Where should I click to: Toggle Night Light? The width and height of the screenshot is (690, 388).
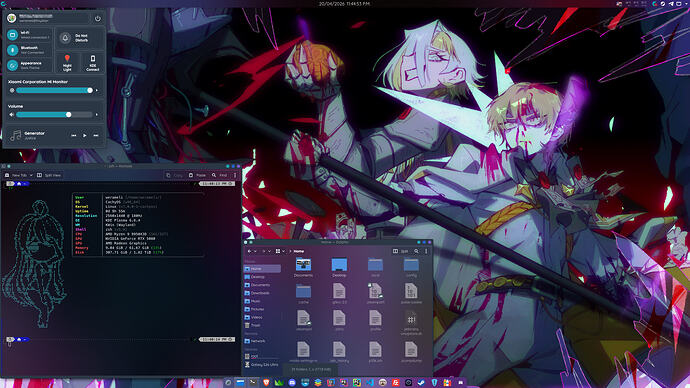click(x=67, y=63)
